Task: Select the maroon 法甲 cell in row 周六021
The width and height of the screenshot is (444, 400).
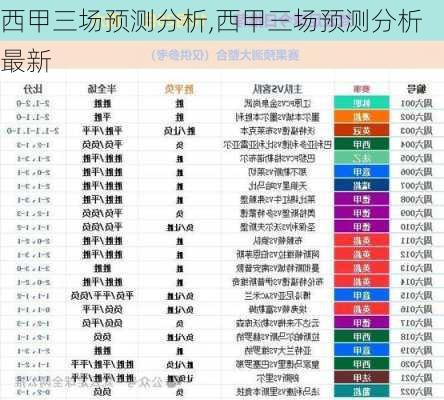Action: coord(361,378)
